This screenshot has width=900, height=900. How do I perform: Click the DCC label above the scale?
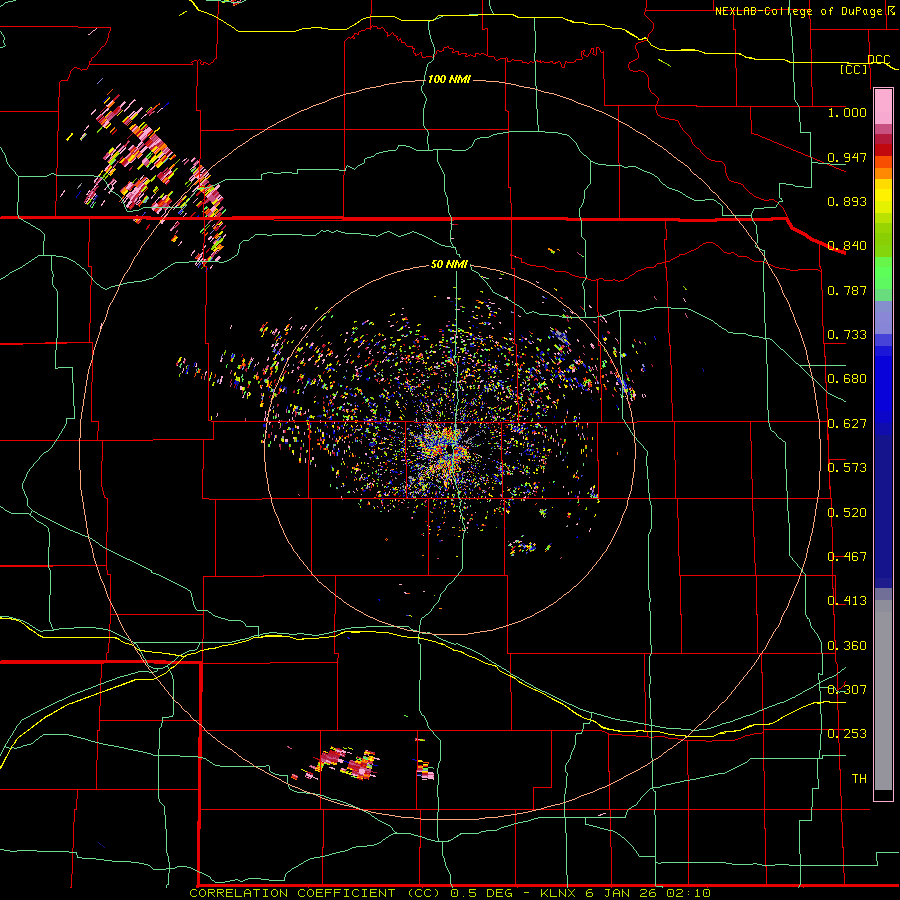point(878,60)
